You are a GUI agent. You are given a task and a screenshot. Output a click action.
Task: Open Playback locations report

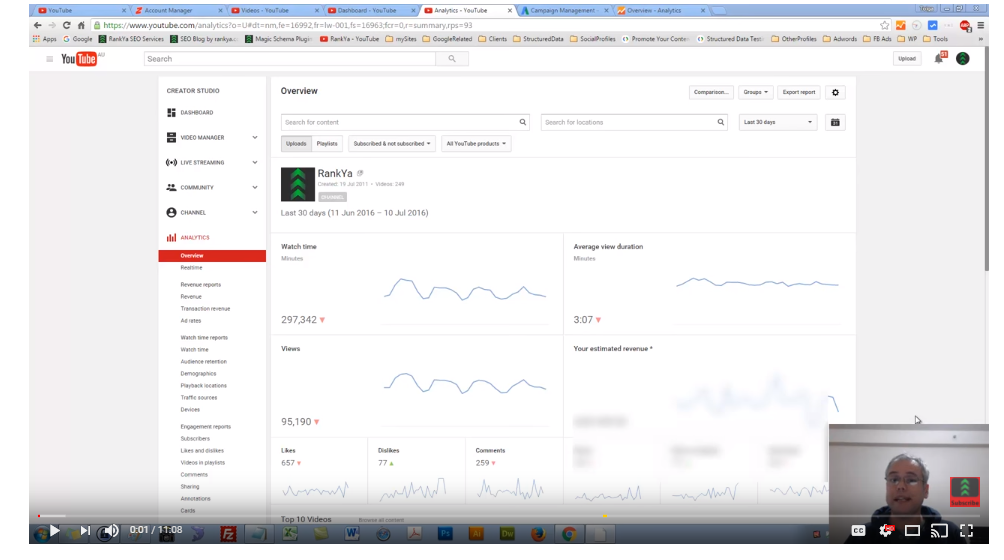(x=204, y=386)
